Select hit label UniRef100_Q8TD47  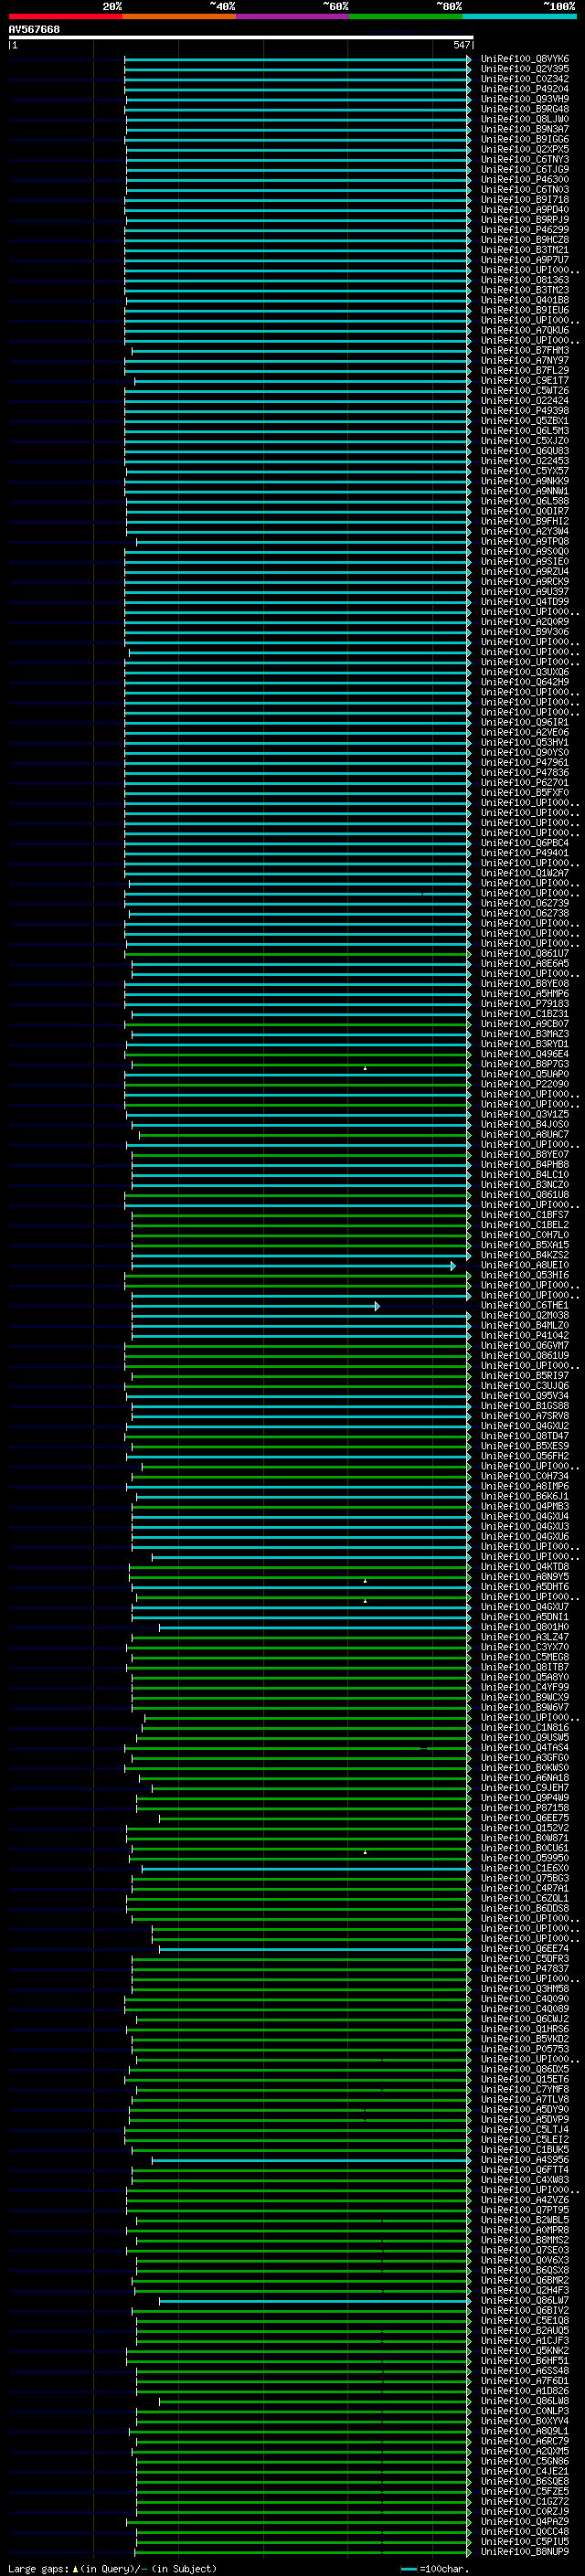(x=525, y=1436)
